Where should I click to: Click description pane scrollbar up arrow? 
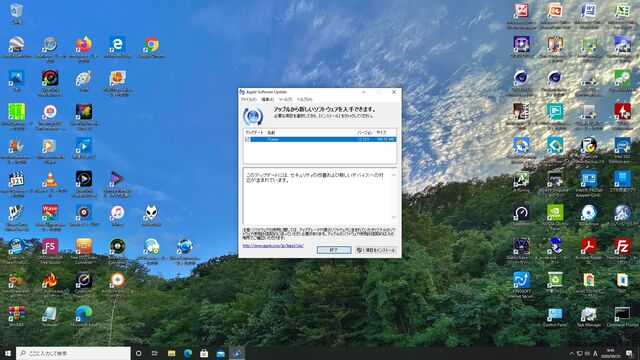click(x=394, y=175)
